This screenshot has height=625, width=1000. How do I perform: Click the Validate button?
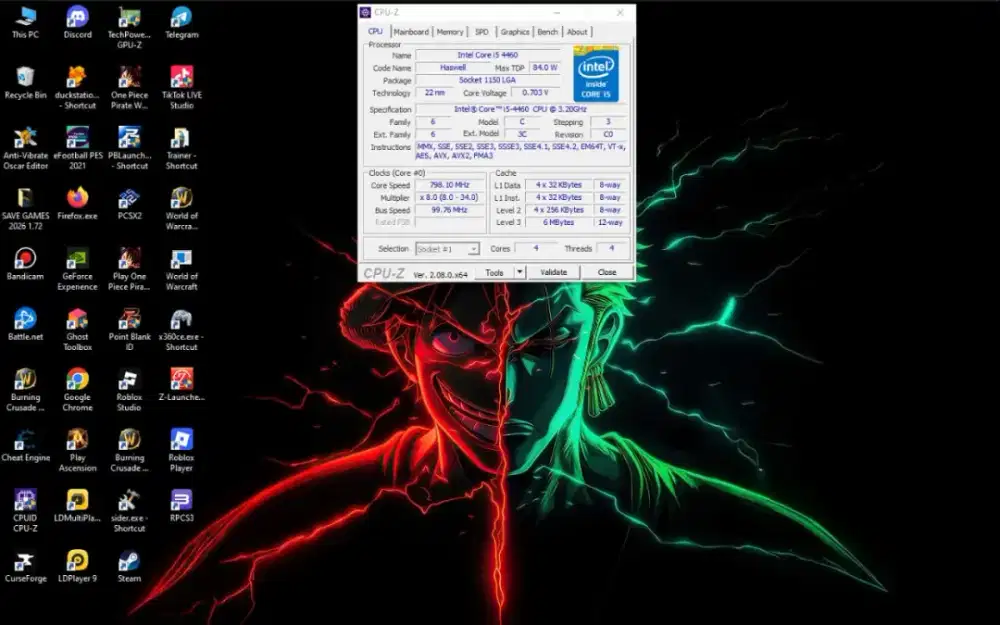pyautogui.click(x=554, y=272)
